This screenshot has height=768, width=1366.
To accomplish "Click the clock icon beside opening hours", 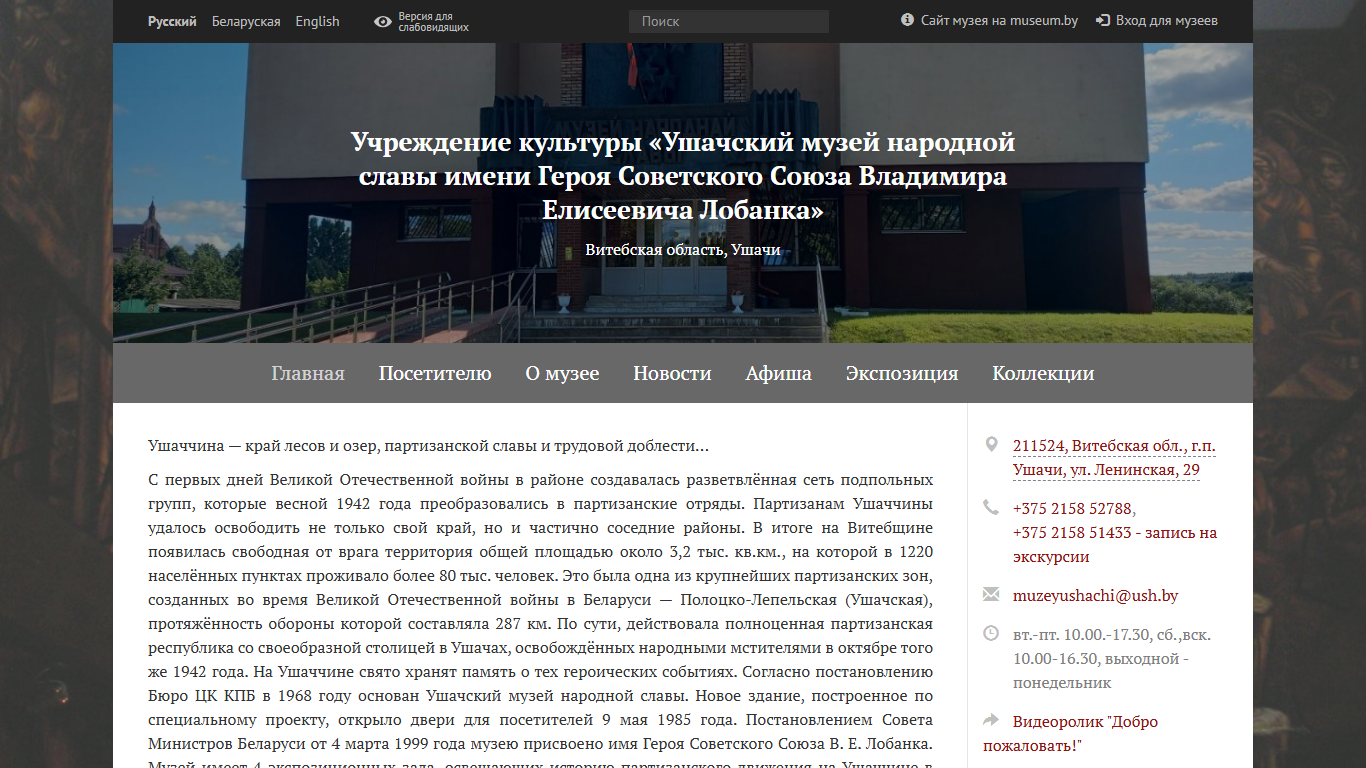I will coord(991,633).
